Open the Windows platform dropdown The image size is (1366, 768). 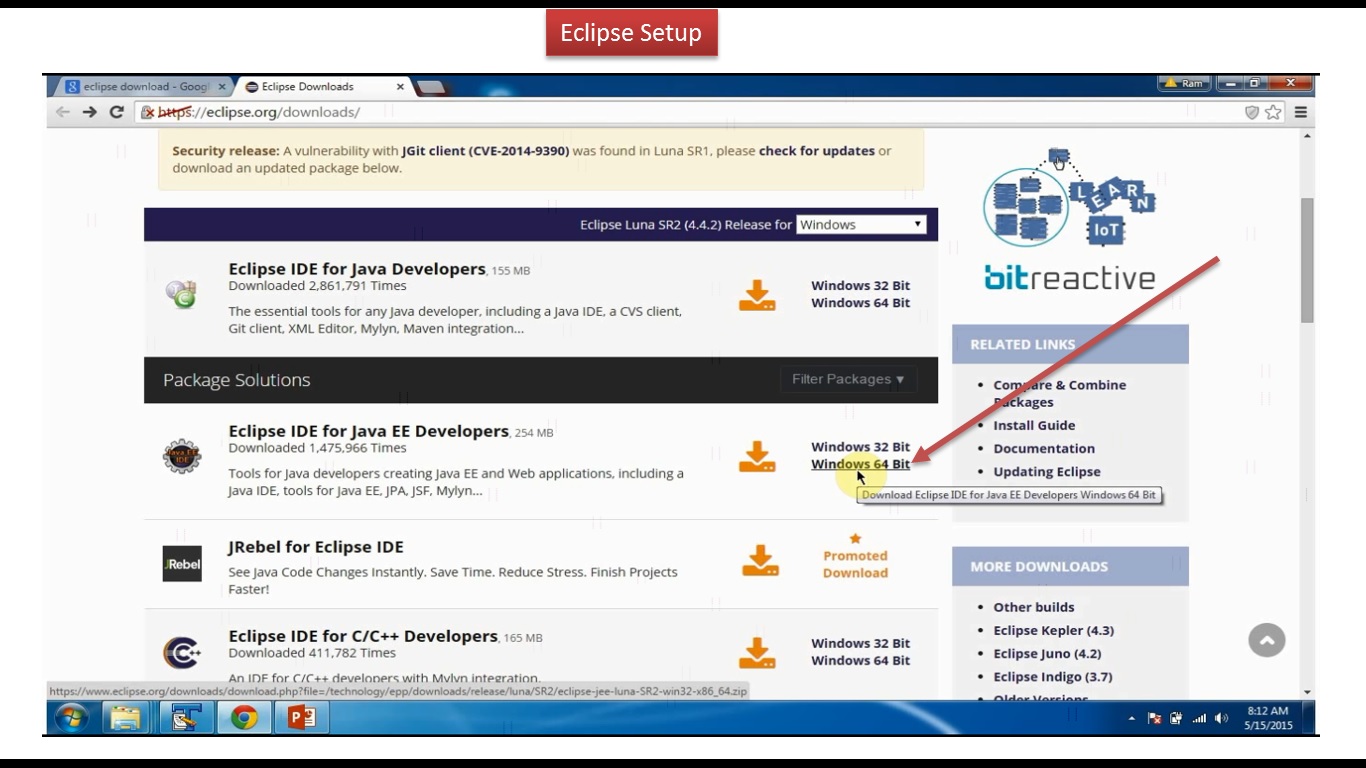click(x=861, y=225)
